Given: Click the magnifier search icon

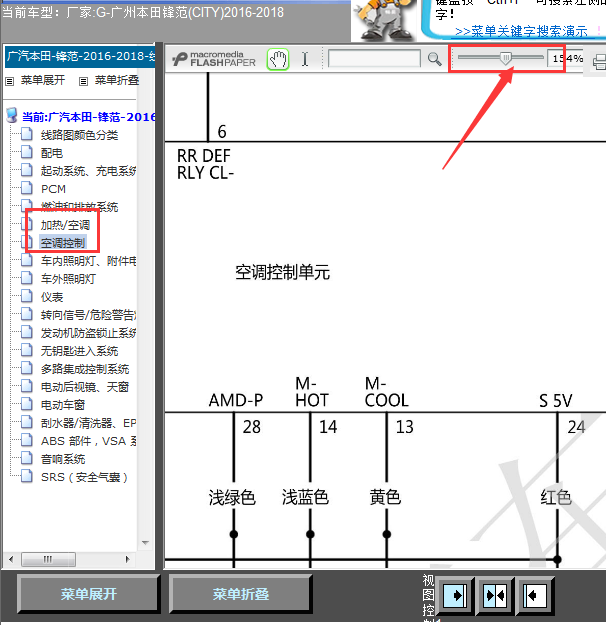Looking at the screenshot, I should pos(434,59).
